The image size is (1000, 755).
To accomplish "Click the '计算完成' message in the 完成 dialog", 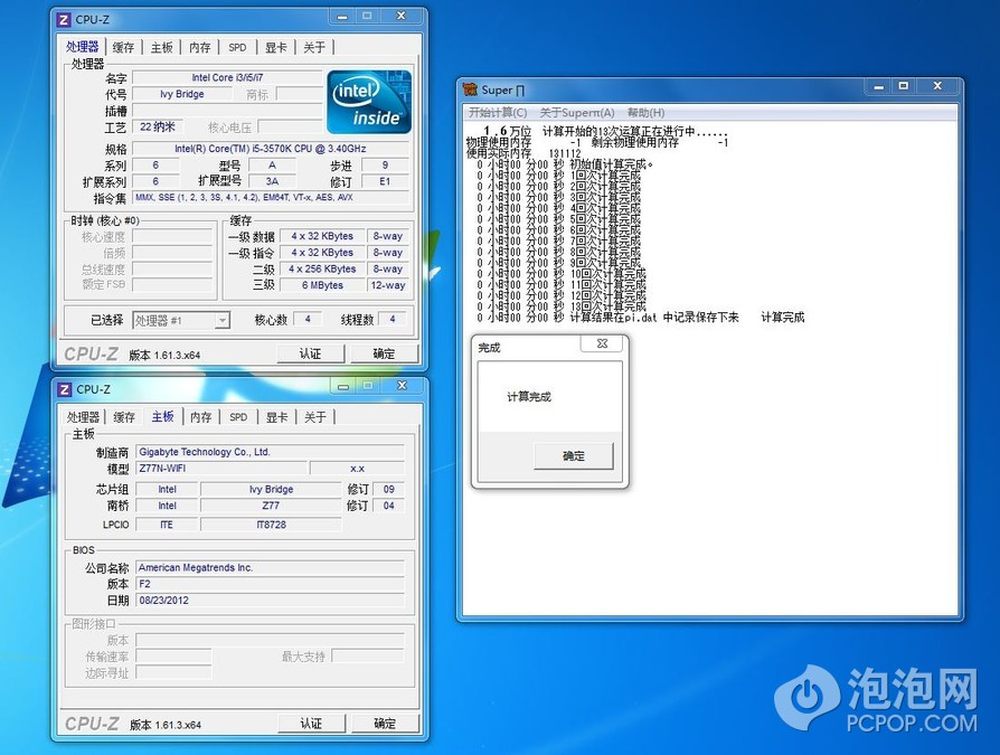I will [x=529, y=397].
